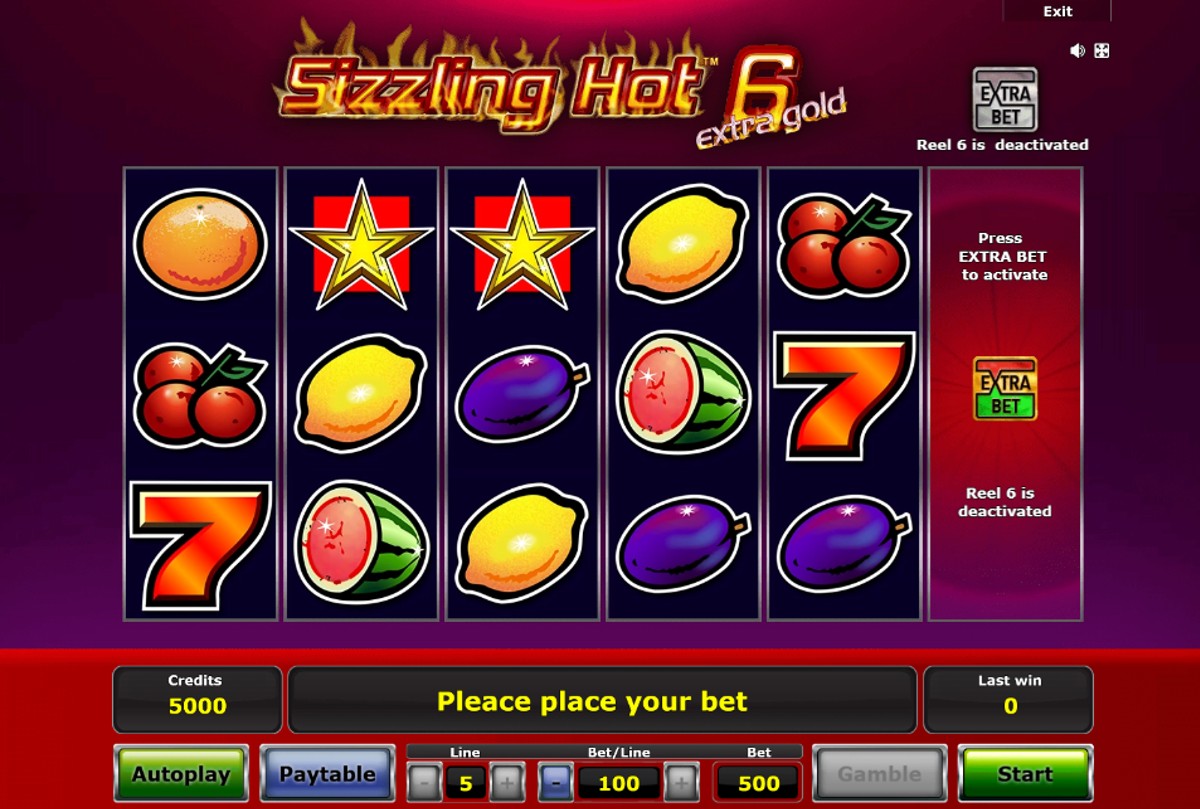Raise the Bet/Line amount
The width and height of the screenshot is (1200, 809).
tap(682, 781)
